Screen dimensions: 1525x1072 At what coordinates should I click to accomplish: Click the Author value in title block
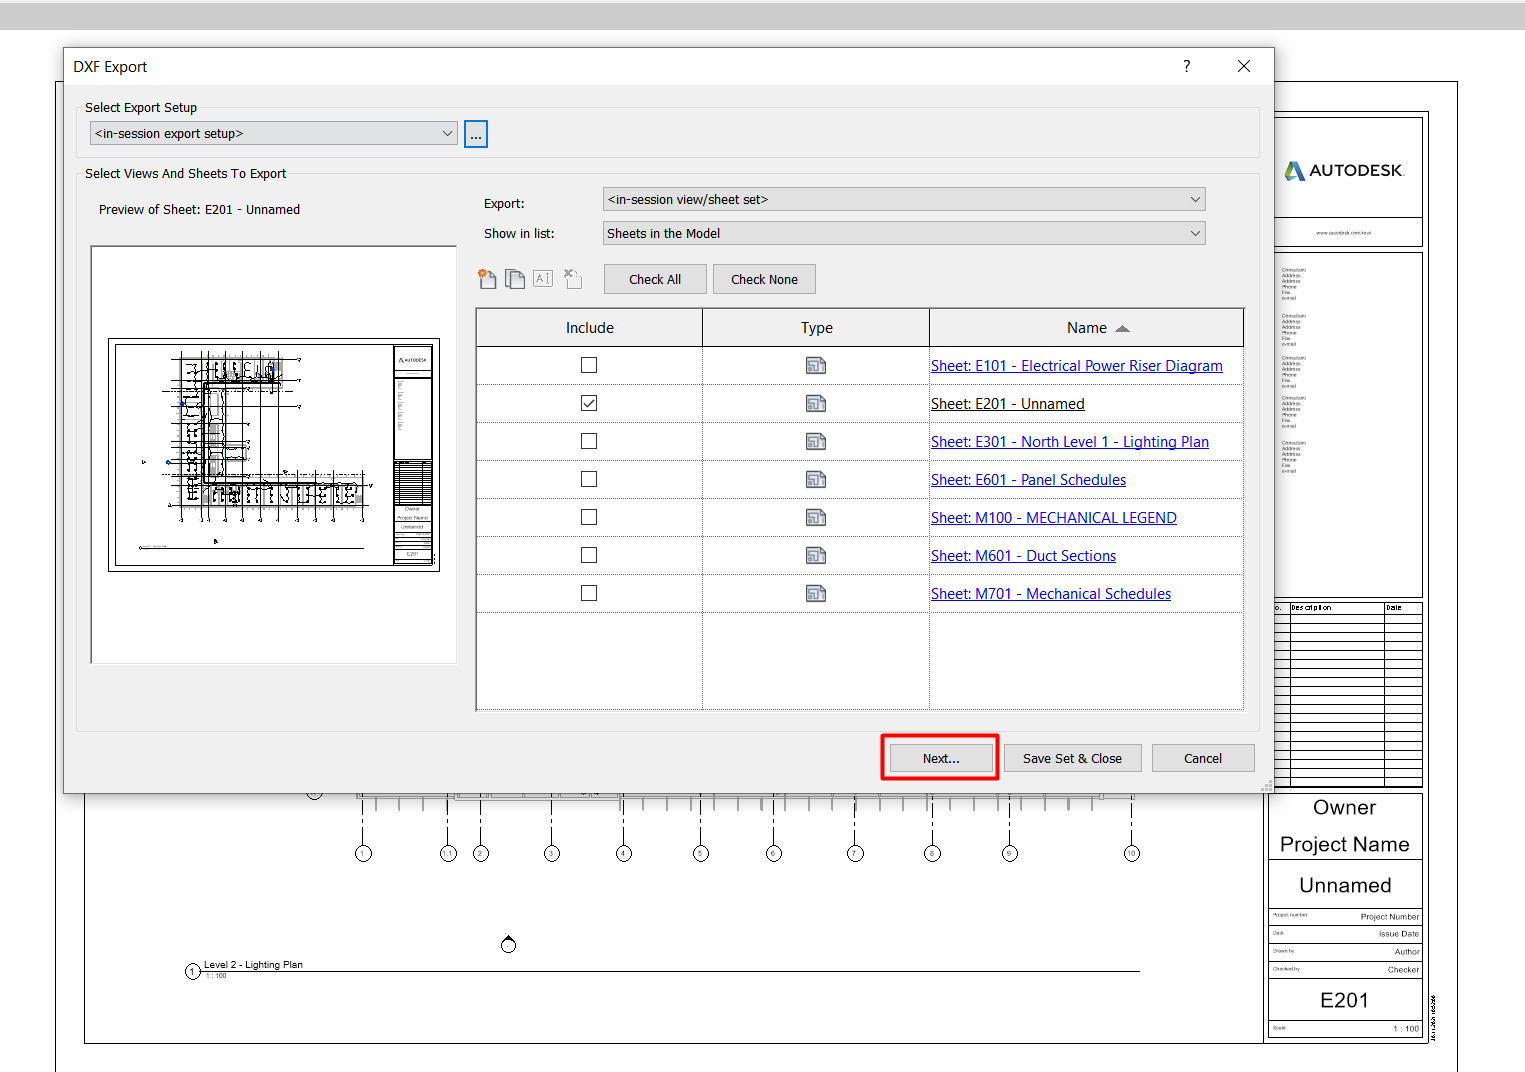coord(1406,952)
